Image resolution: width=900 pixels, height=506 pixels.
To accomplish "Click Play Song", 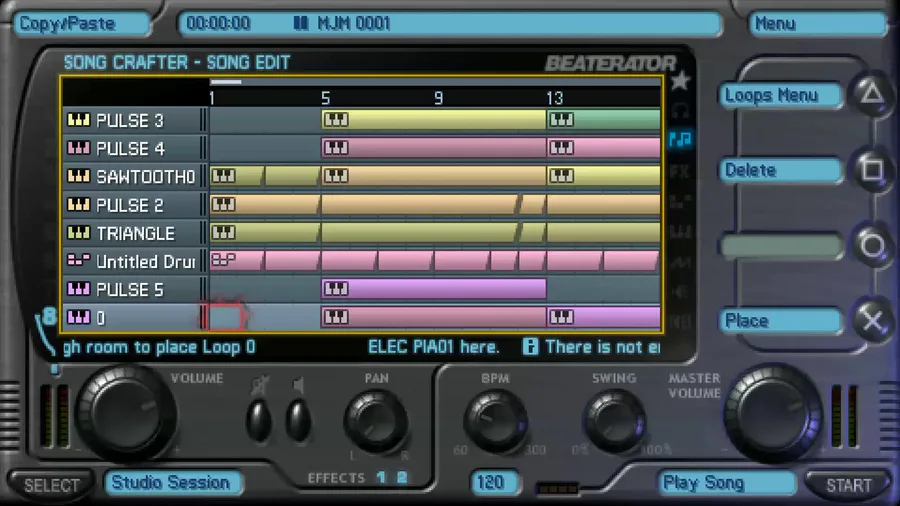I will tap(727, 483).
